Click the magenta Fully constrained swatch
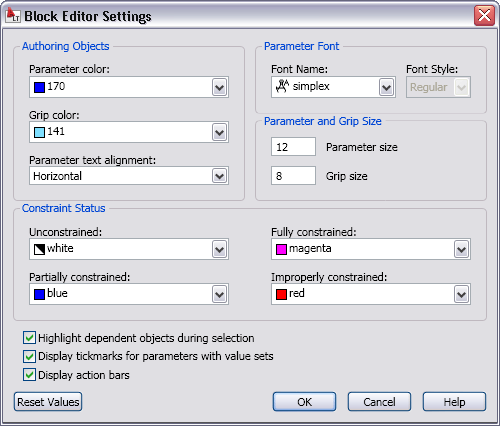The image size is (500, 426). tap(281, 249)
